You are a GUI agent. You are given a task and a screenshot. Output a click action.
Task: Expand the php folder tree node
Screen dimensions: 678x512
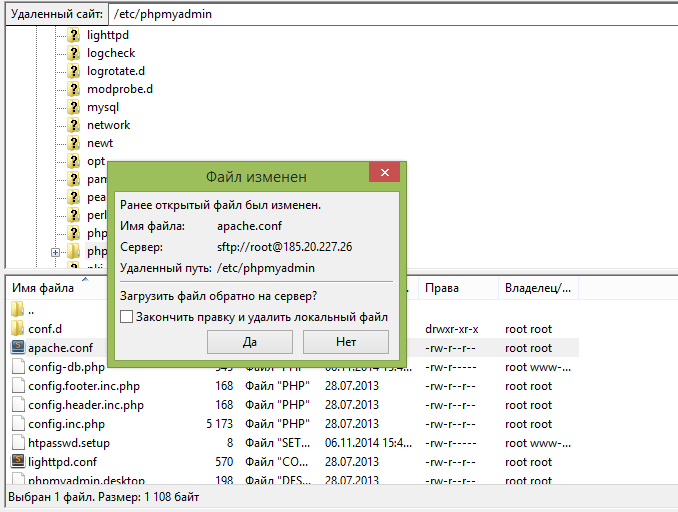point(55,252)
